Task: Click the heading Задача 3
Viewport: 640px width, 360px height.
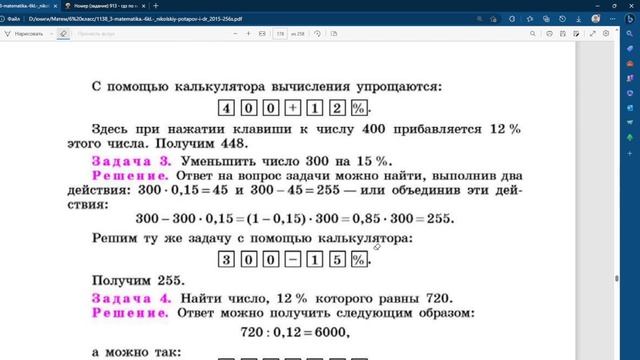Action: [131, 161]
